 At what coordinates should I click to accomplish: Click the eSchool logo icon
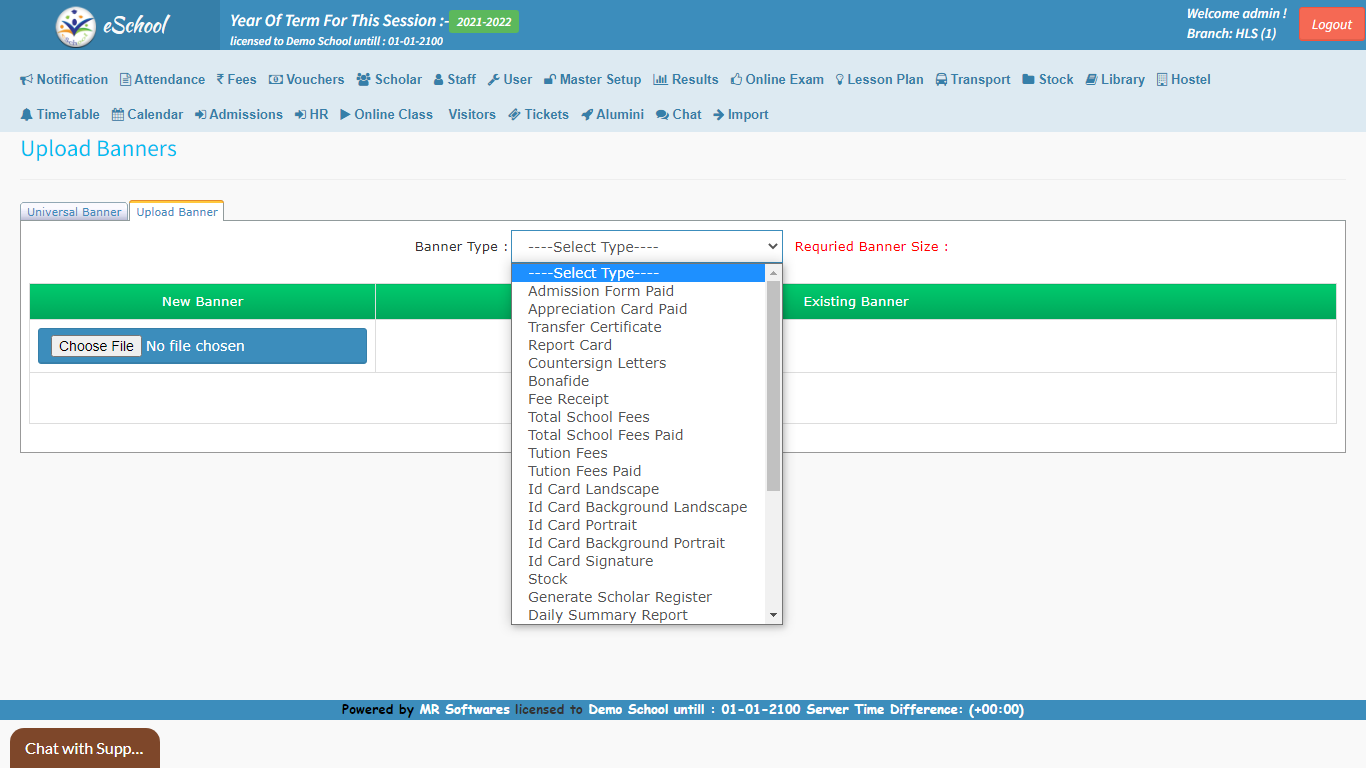point(76,26)
